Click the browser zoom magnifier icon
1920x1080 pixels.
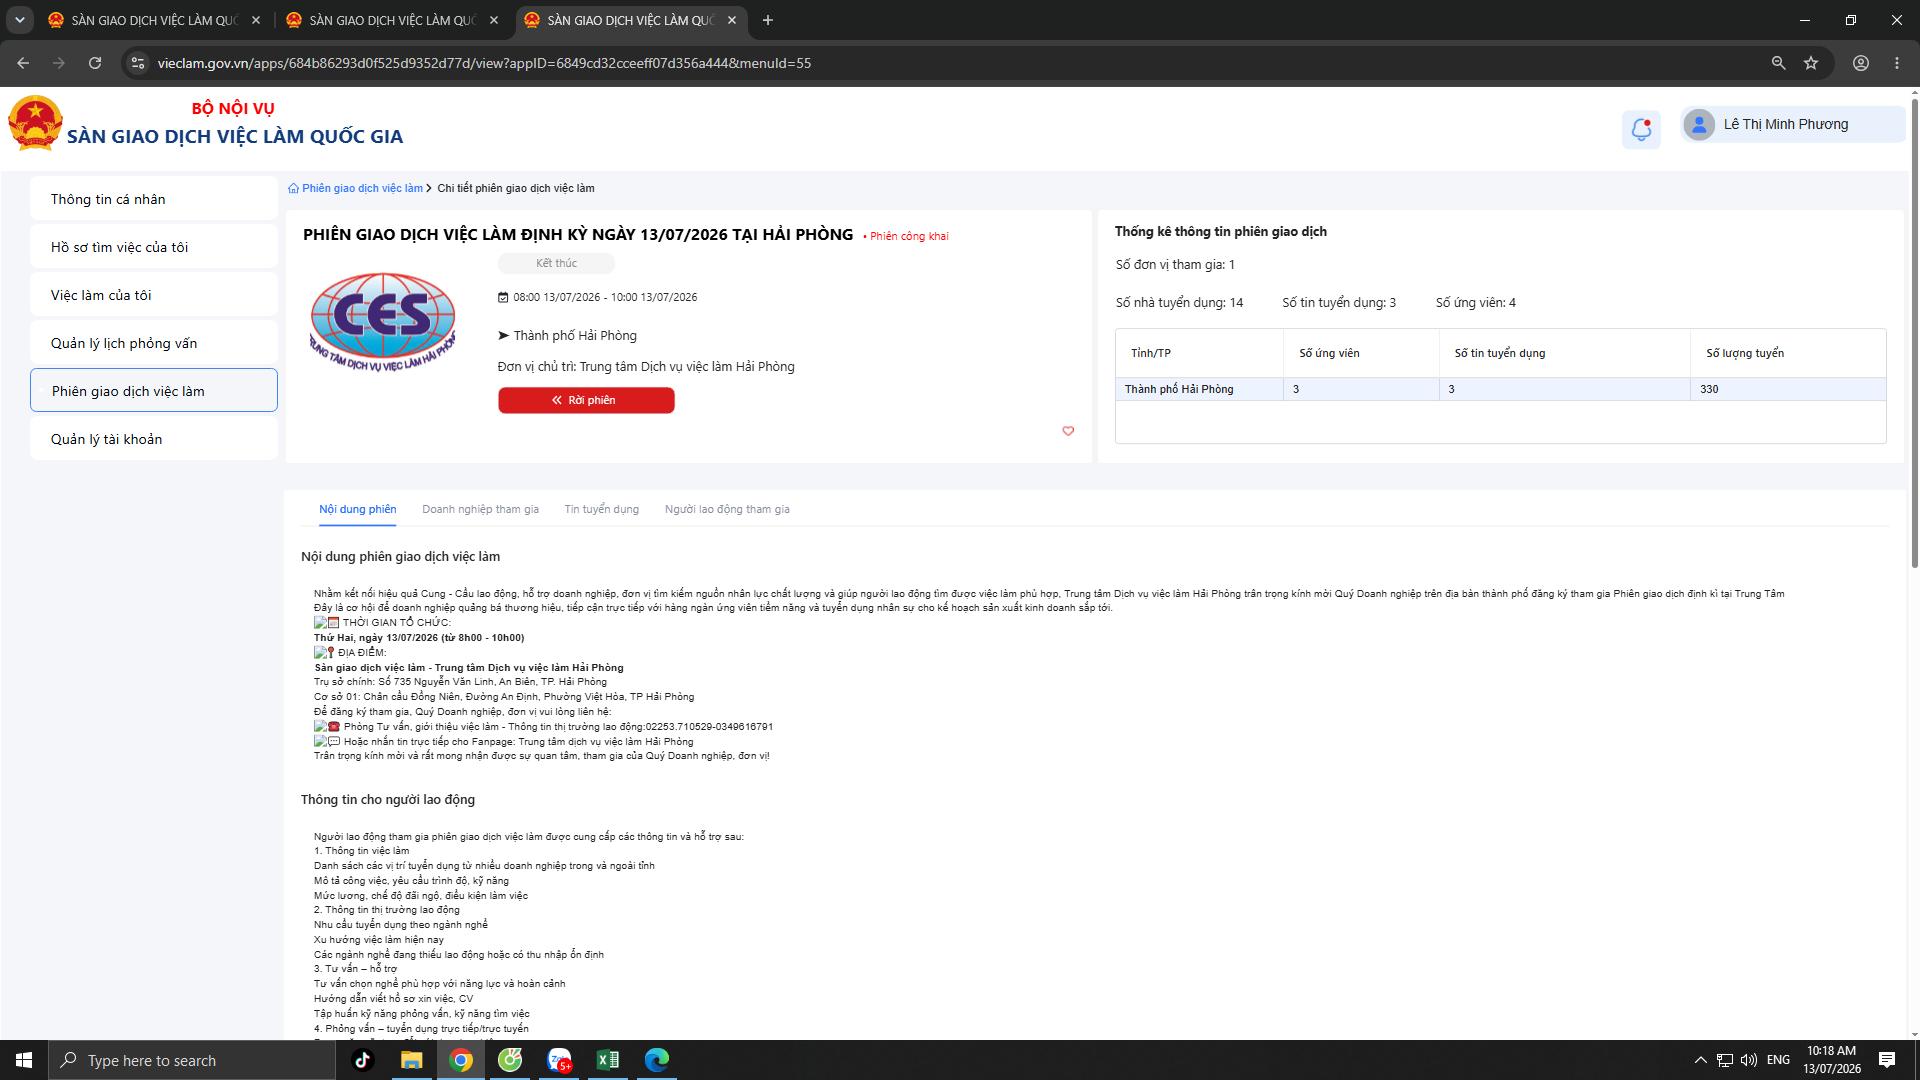click(1778, 63)
